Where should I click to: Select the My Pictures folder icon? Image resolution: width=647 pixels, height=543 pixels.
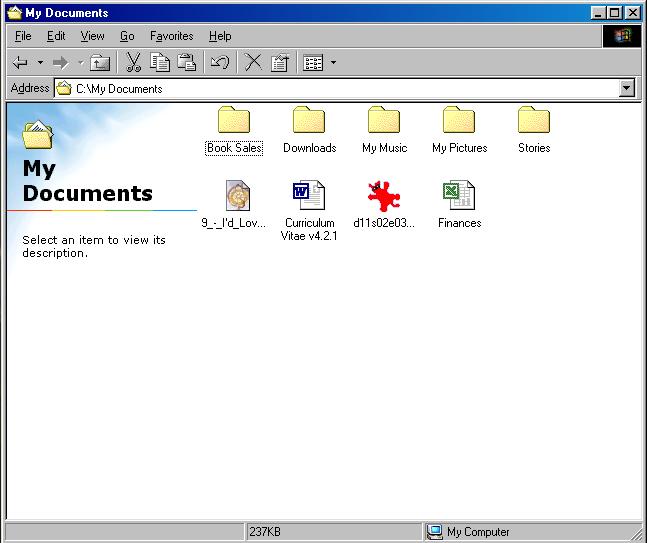tap(459, 120)
